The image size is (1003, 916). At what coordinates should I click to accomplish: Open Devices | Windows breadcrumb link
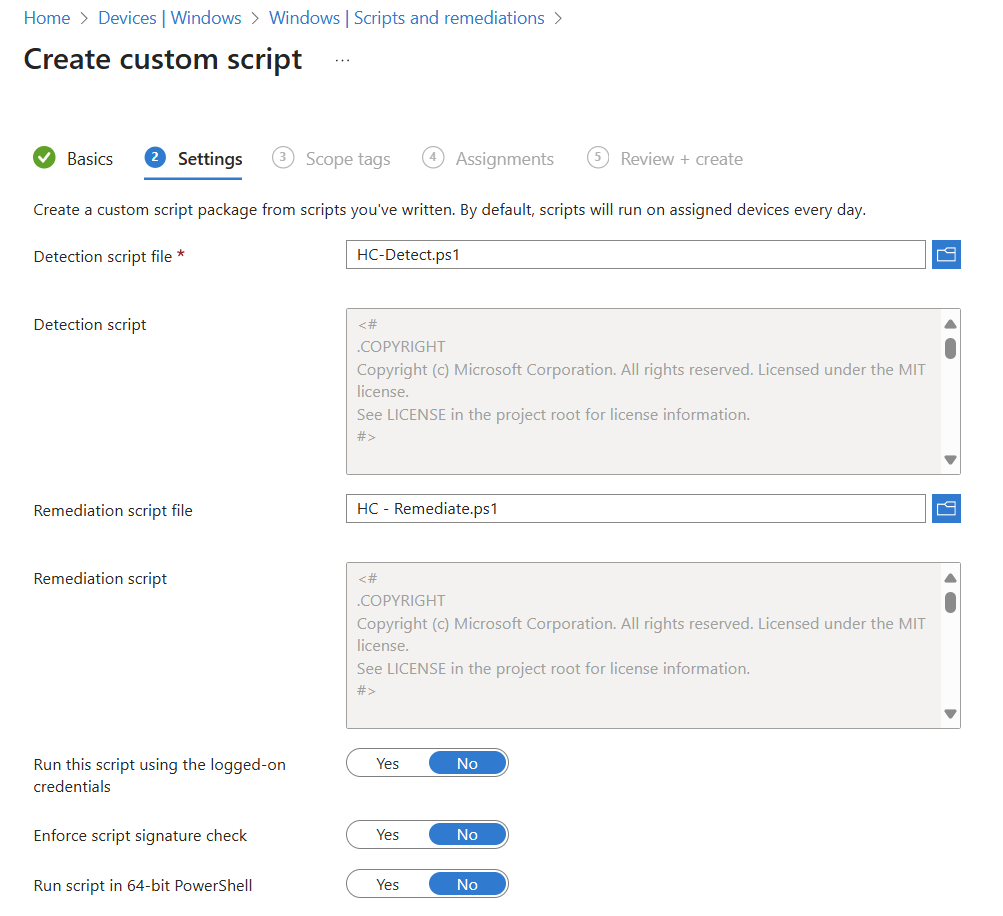coord(169,18)
